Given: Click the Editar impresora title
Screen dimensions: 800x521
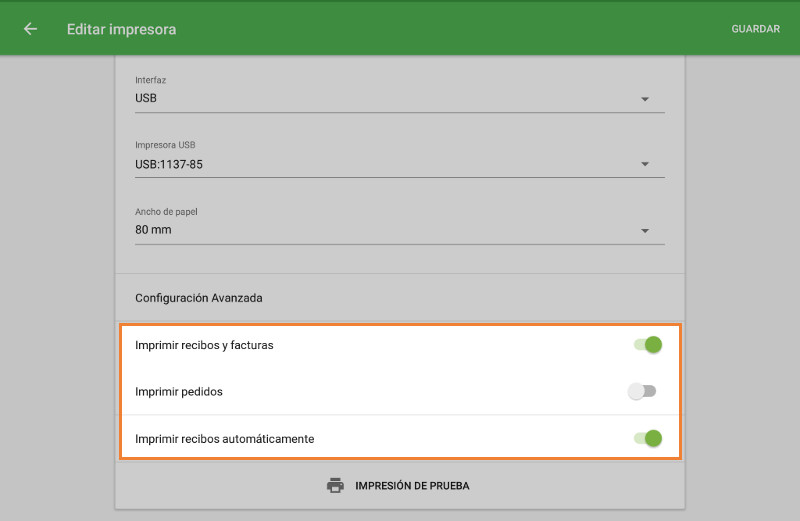Looking at the screenshot, I should tap(121, 29).
